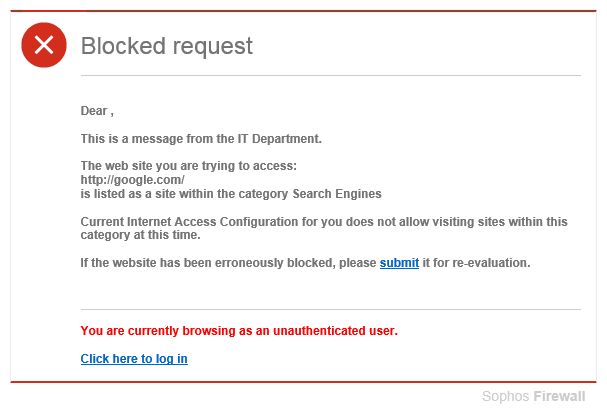Follow the "Click here to log in" link
This screenshot has height=412, width=607.
(x=134, y=359)
